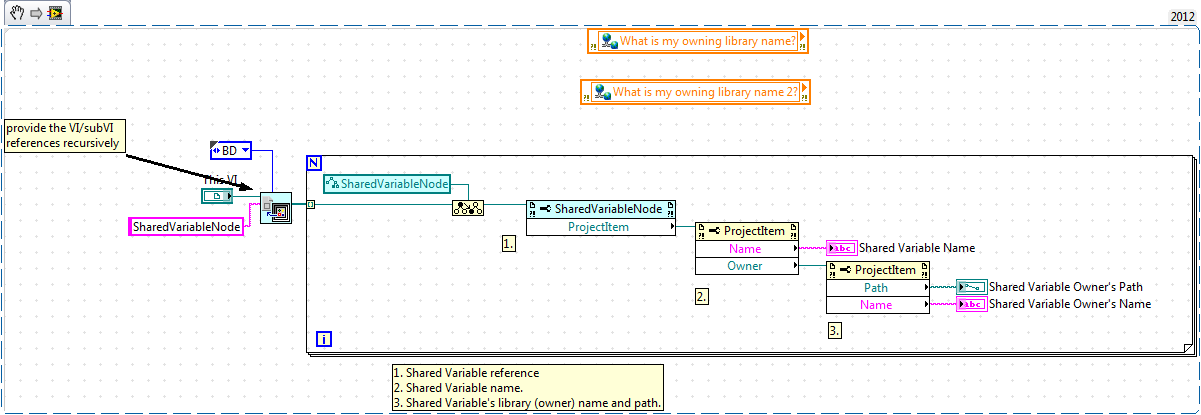The width and height of the screenshot is (1201, 415).
Task: Click 'What is my owning library name 2?' variable
Action: tap(695, 92)
